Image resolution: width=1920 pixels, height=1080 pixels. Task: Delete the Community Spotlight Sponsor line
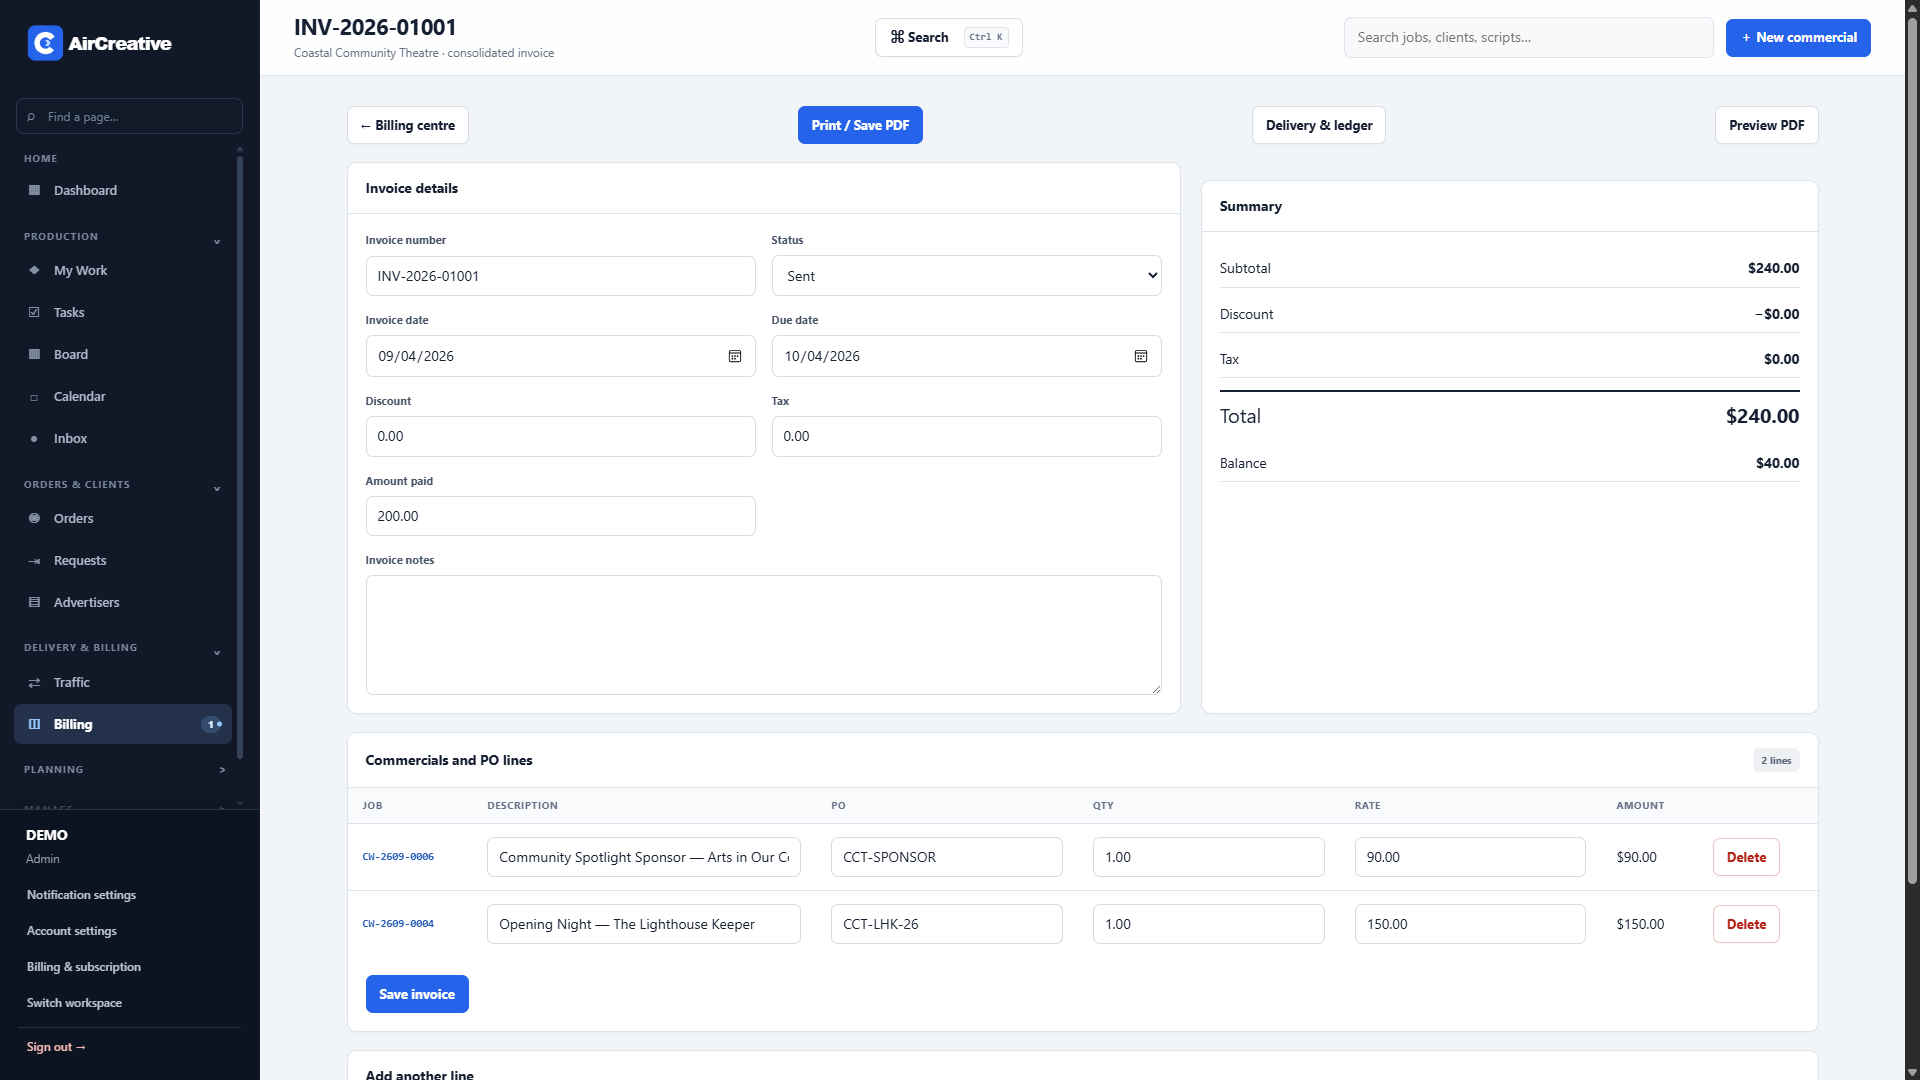pos(1746,857)
